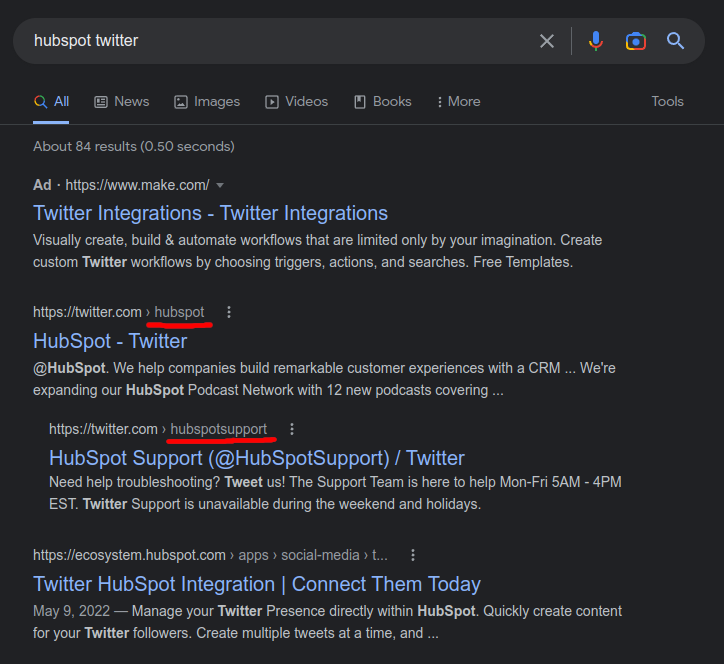This screenshot has width=724, height=664.
Task: Switch to the Images tab
Action: [207, 102]
